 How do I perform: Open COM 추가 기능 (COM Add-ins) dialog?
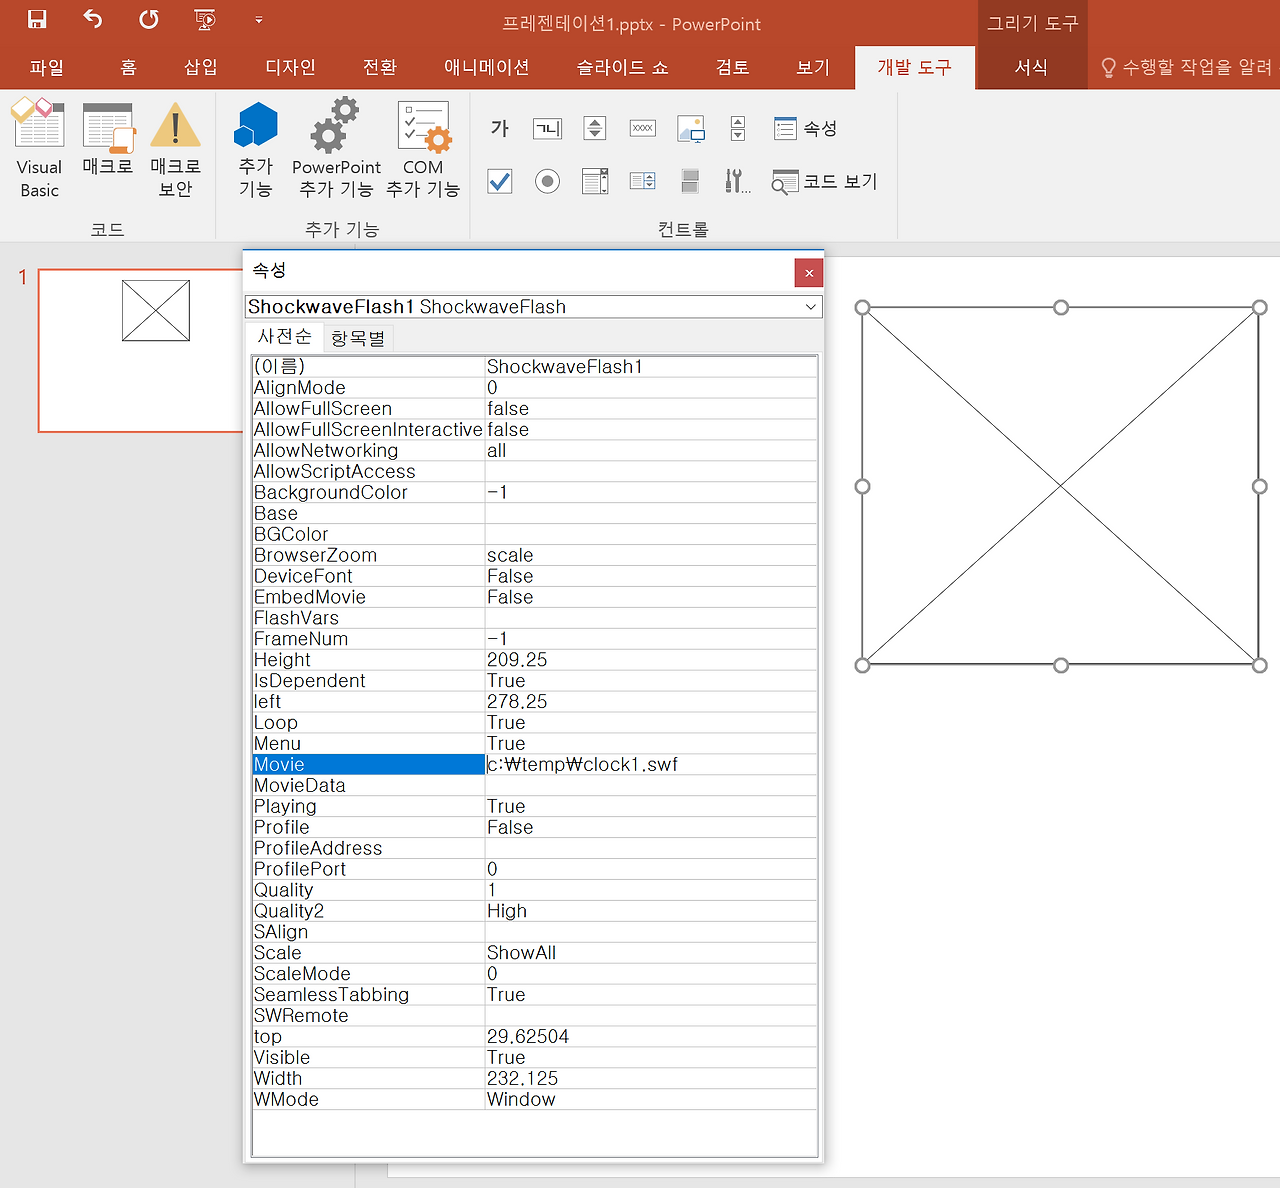pos(423,149)
